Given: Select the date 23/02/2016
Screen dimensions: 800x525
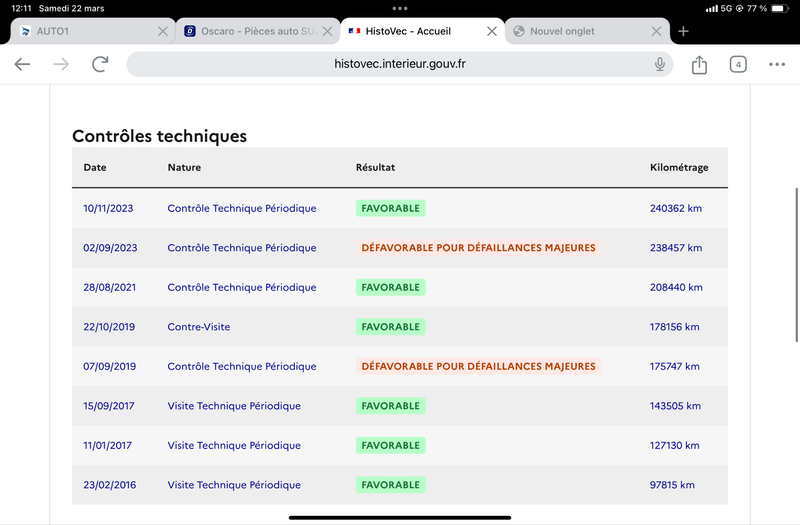Looking at the screenshot, I should tap(110, 485).
